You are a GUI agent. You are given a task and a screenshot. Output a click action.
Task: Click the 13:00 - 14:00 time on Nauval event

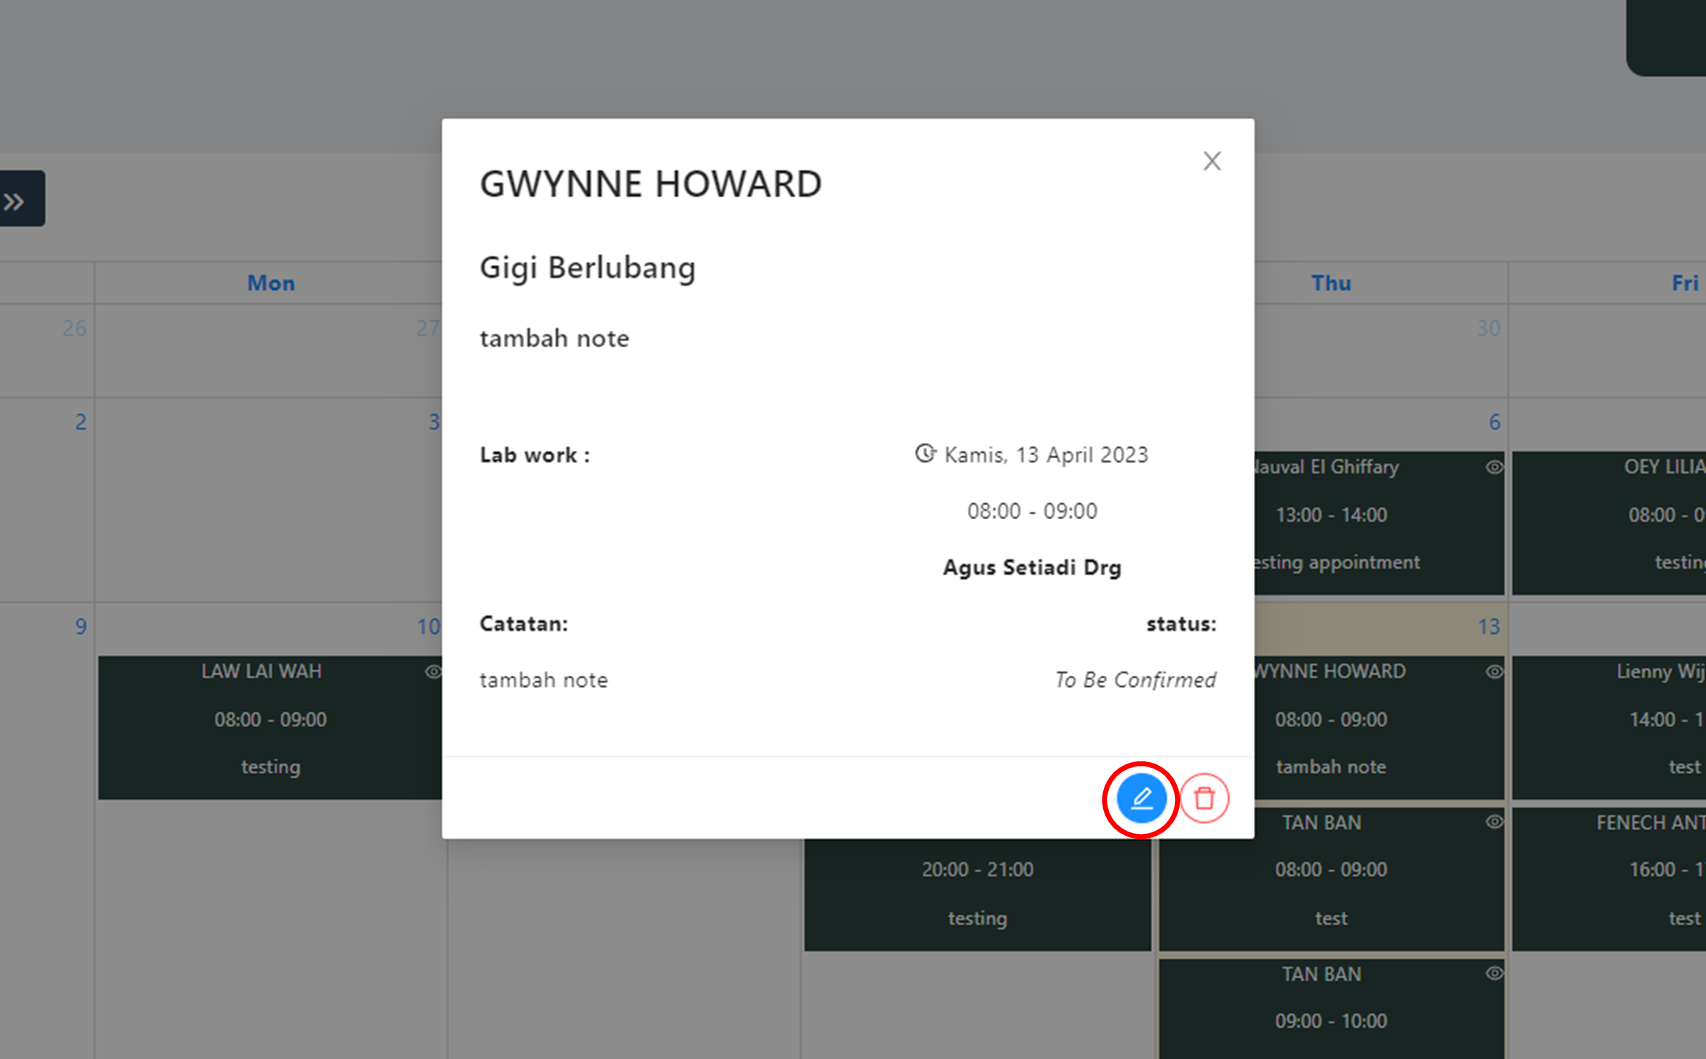[x=1331, y=515]
